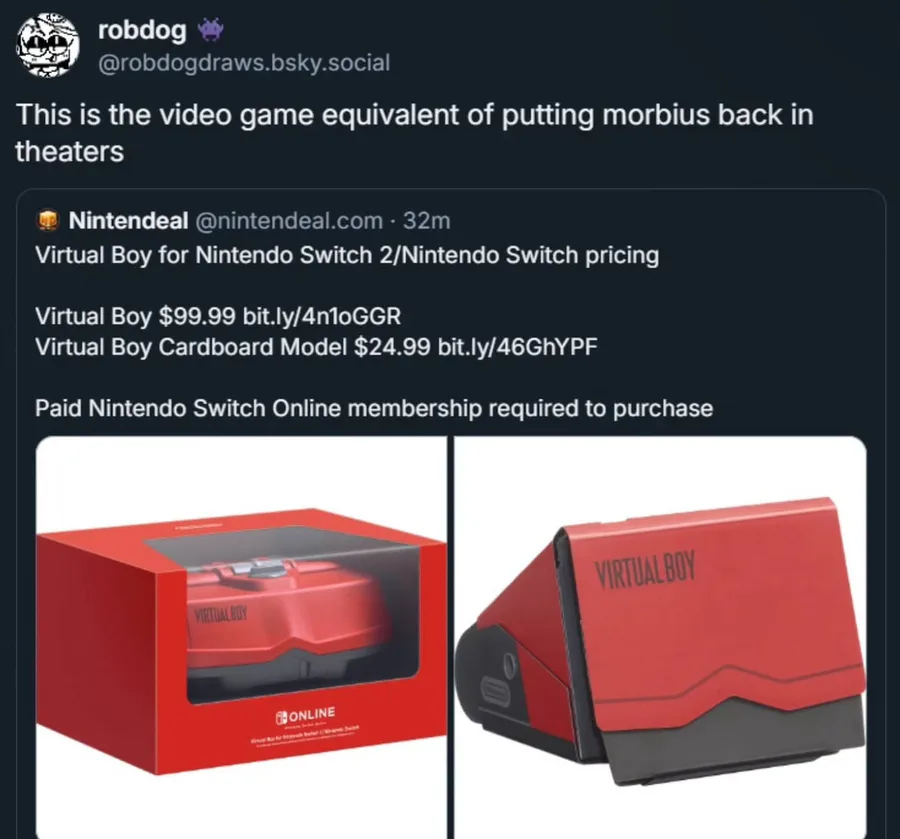
Task: Open the bit.ly/4n1oGGR link
Action: pos(322,316)
